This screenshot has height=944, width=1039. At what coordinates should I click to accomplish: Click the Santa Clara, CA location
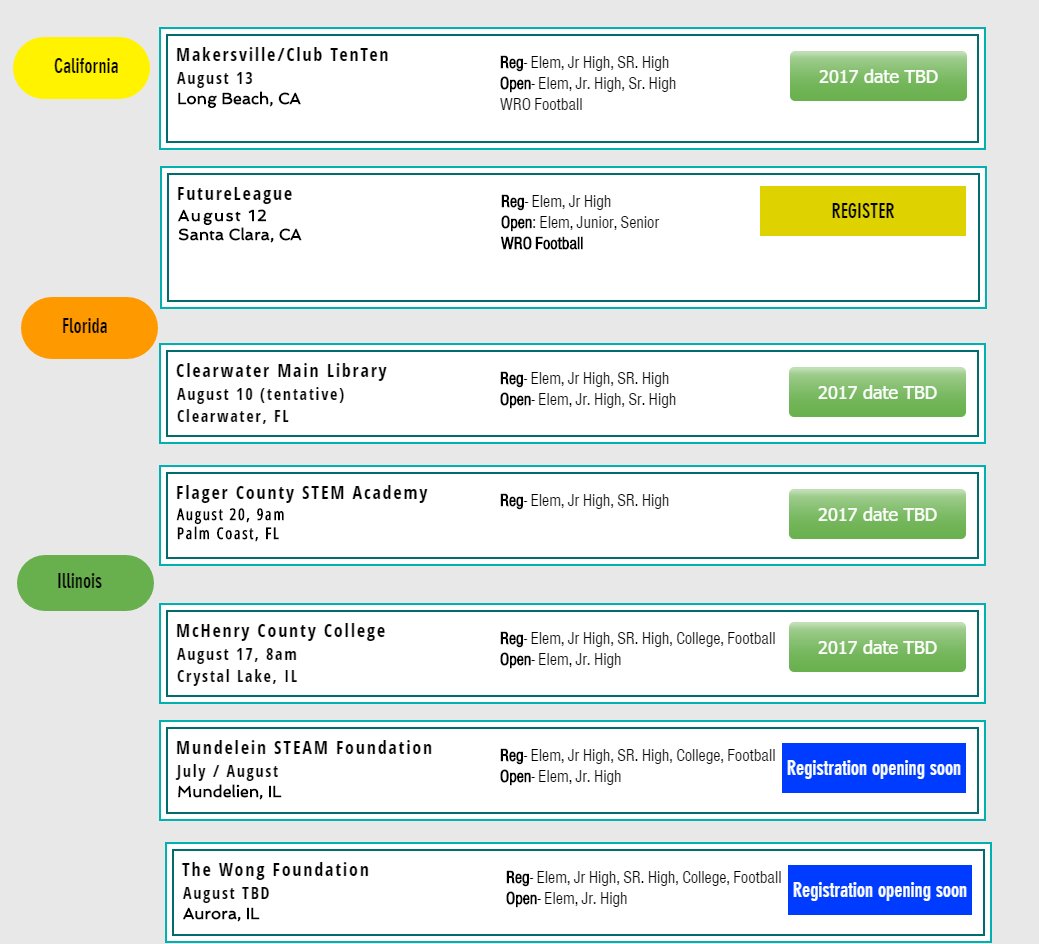point(240,235)
